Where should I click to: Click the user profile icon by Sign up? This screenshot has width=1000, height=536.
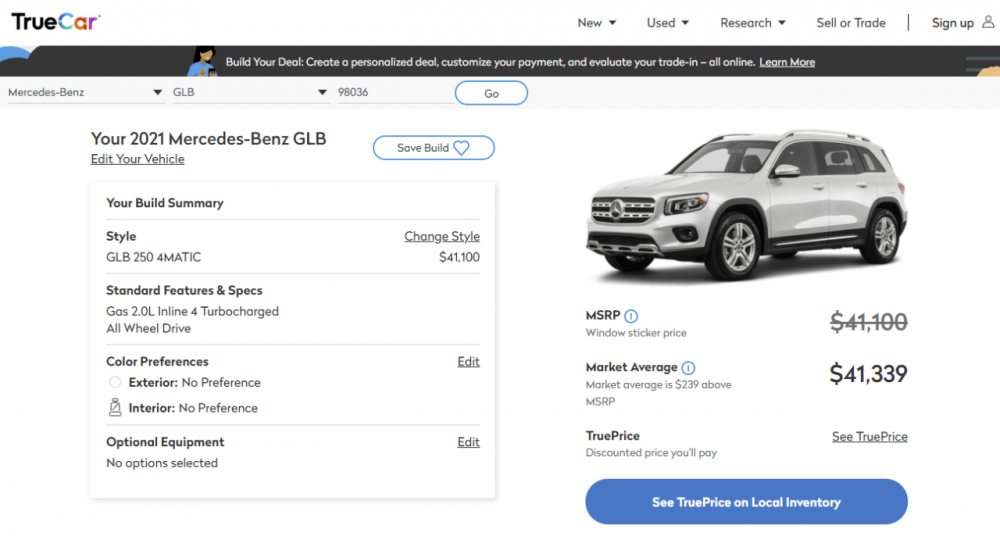pyautogui.click(x=988, y=23)
